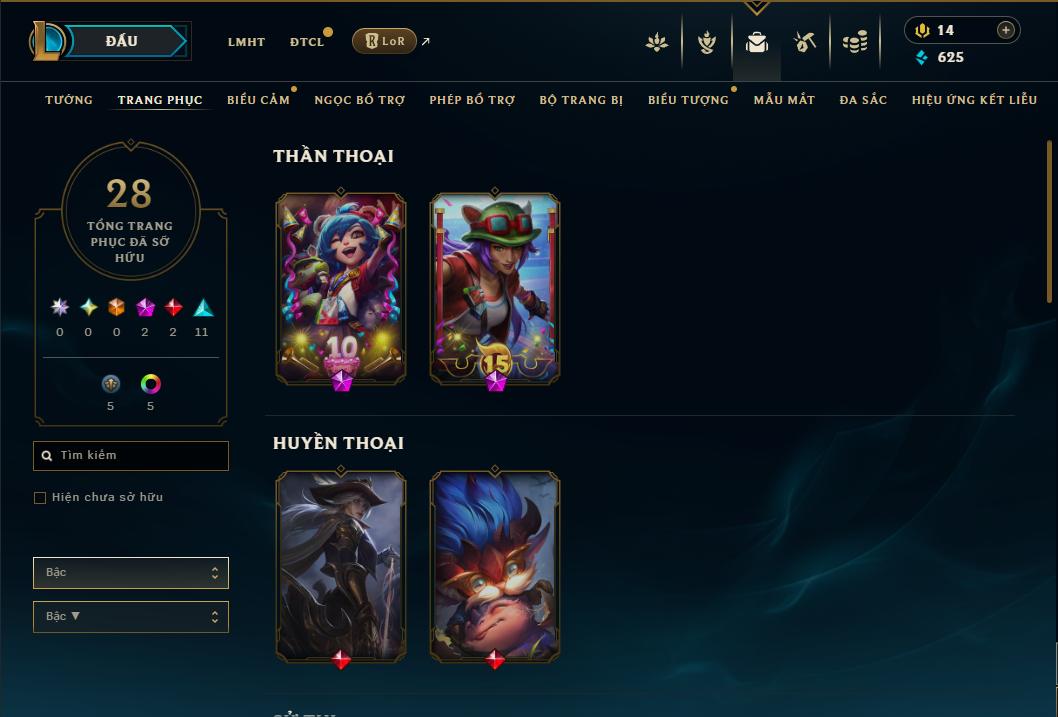The image size is (1058, 717).
Task: Switch to the NGỌC BỔ TRỢ tab
Action: pos(360,100)
